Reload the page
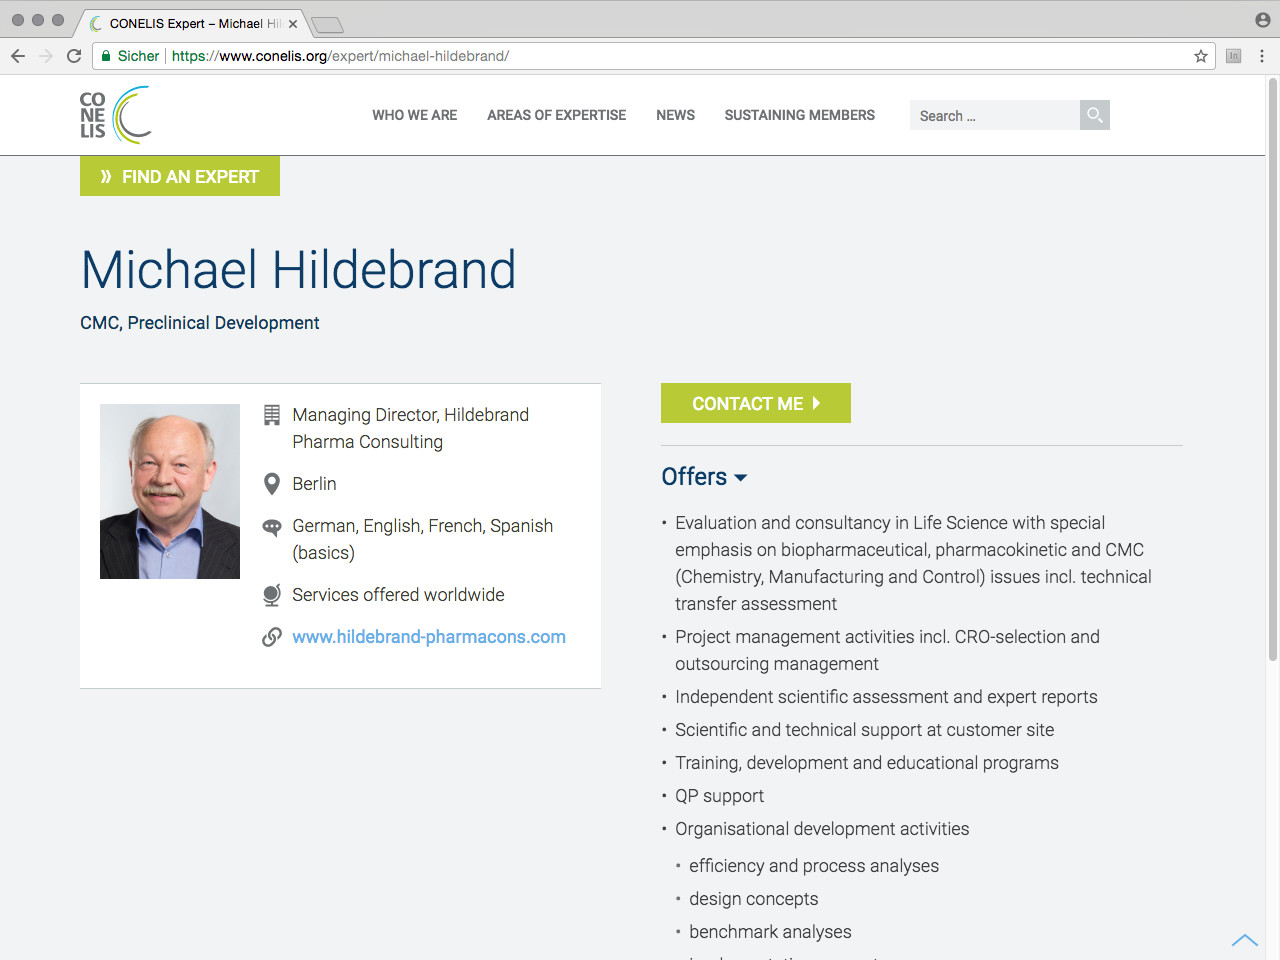 74,56
